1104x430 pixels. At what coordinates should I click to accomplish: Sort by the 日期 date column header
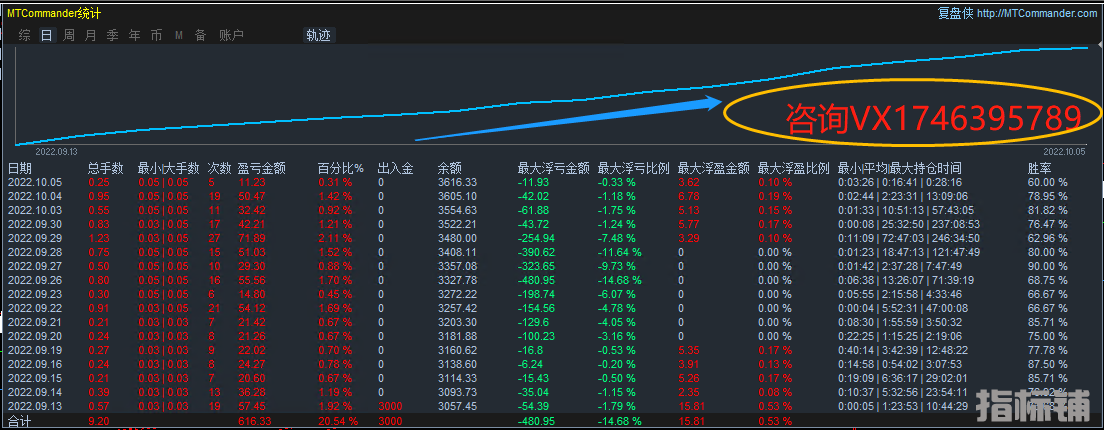20,168
